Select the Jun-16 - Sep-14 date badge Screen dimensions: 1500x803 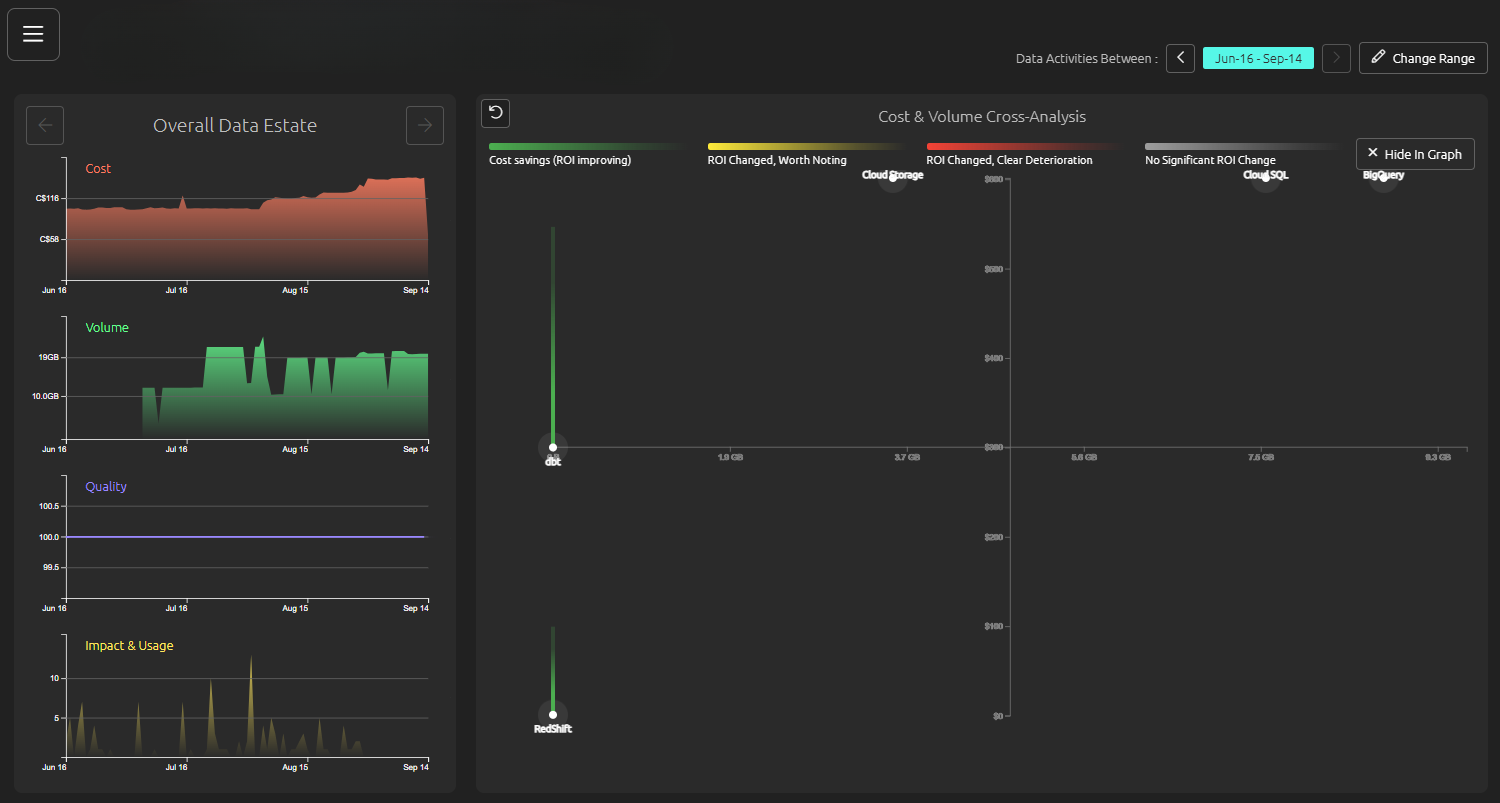(1258, 58)
